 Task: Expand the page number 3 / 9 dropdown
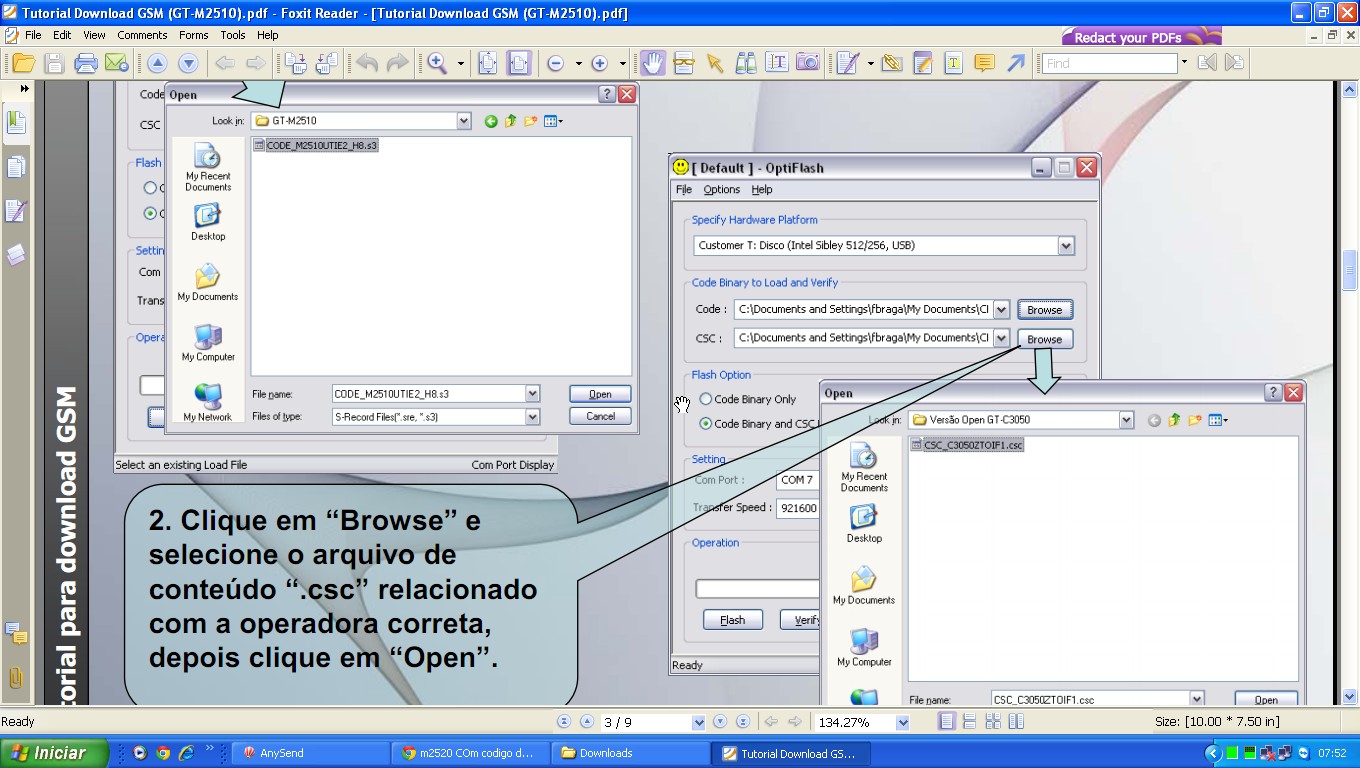[698, 722]
